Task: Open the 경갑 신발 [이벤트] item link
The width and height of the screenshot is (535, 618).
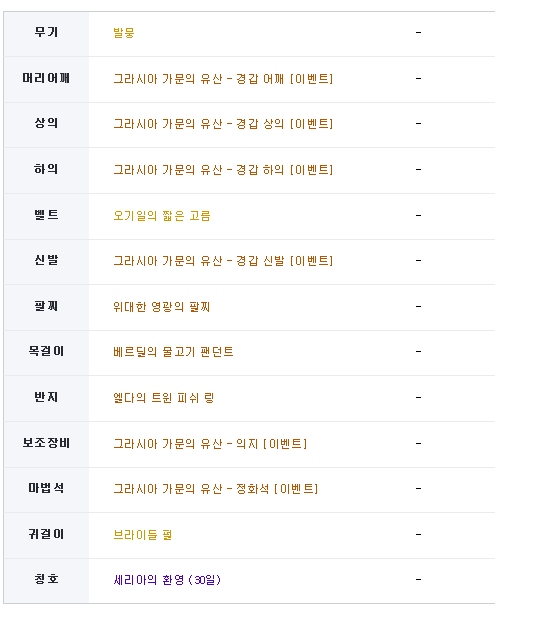Action: click(223, 261)
